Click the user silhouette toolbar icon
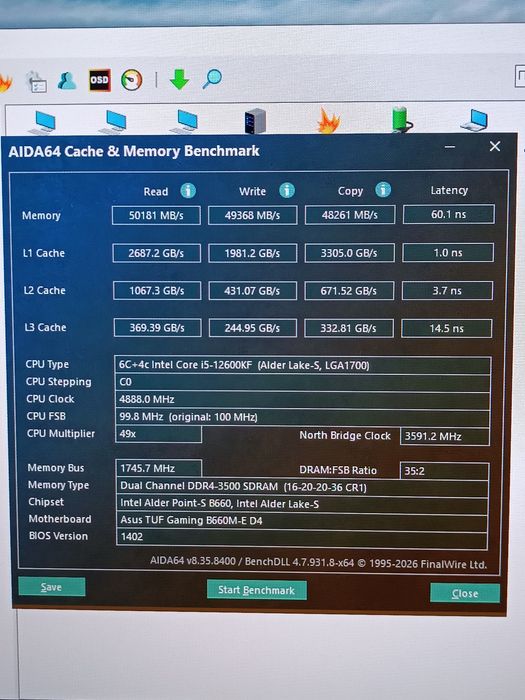The width and height of the screenshot is (525, 700). pyautogui.click(x=67, y=81)
